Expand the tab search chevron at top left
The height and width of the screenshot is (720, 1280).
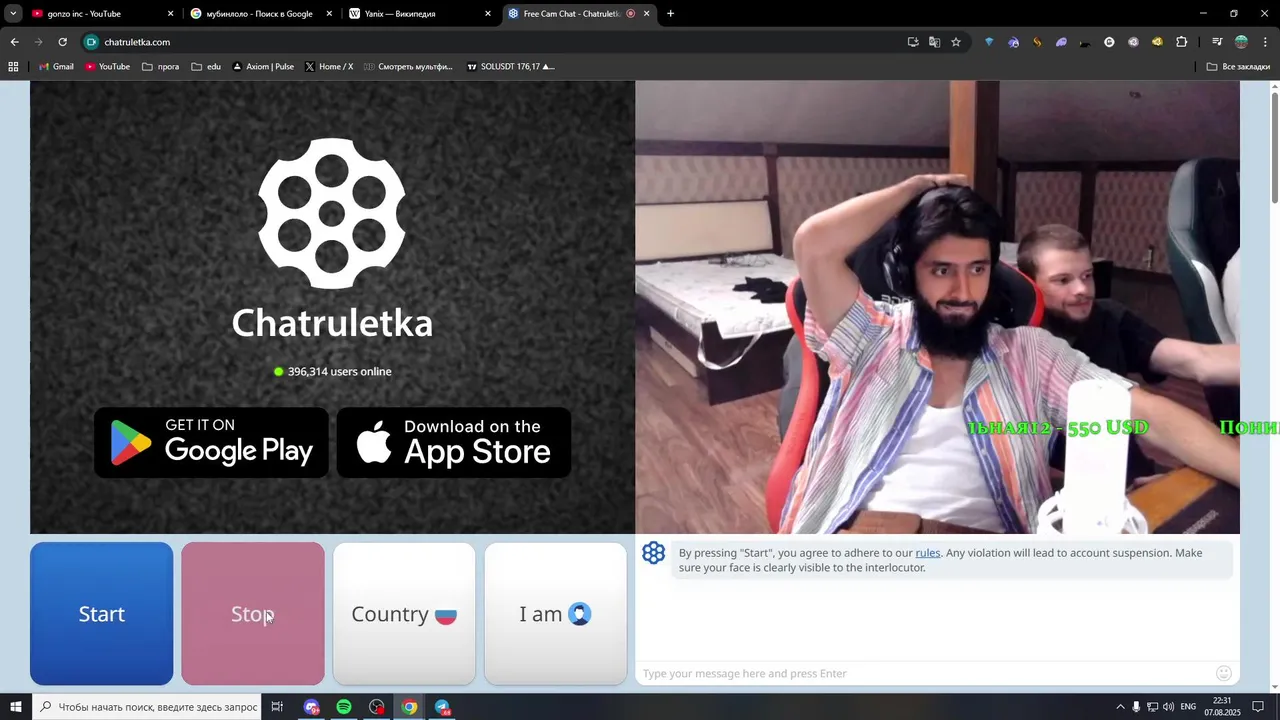click(13, 14)
